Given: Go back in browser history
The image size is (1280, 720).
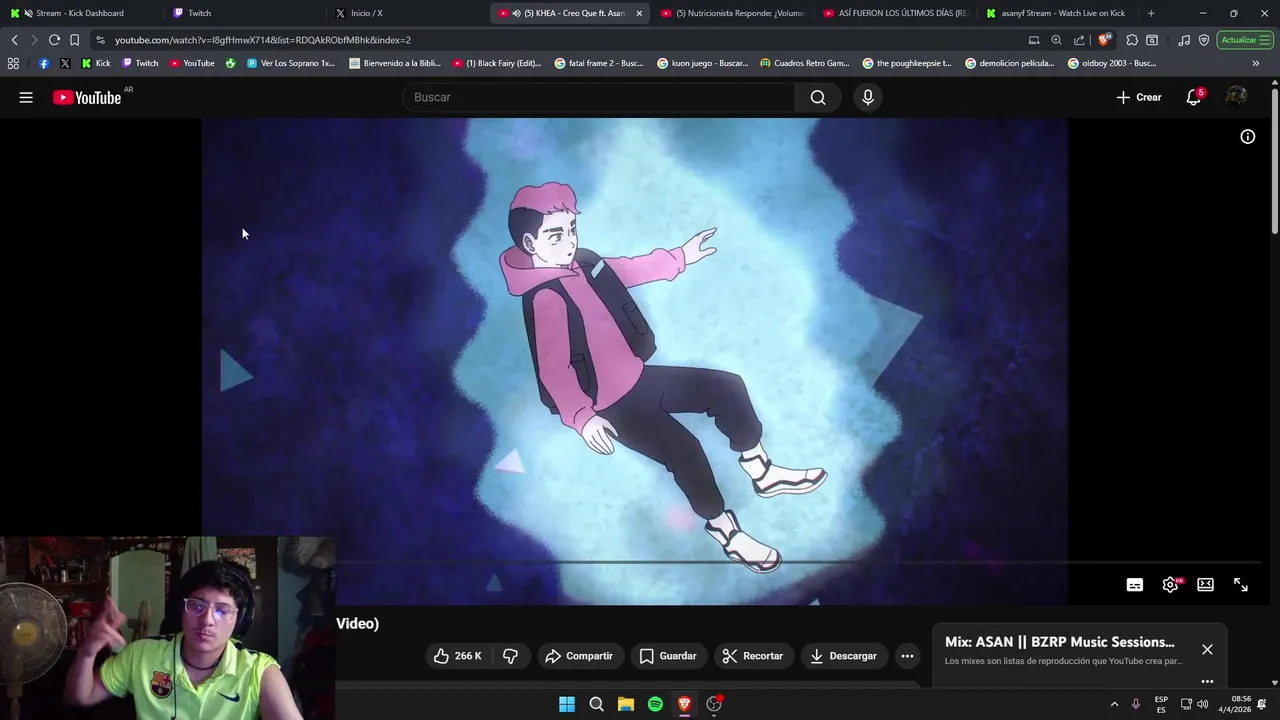Looking at the screenshot, I should [x=14, y=40].
